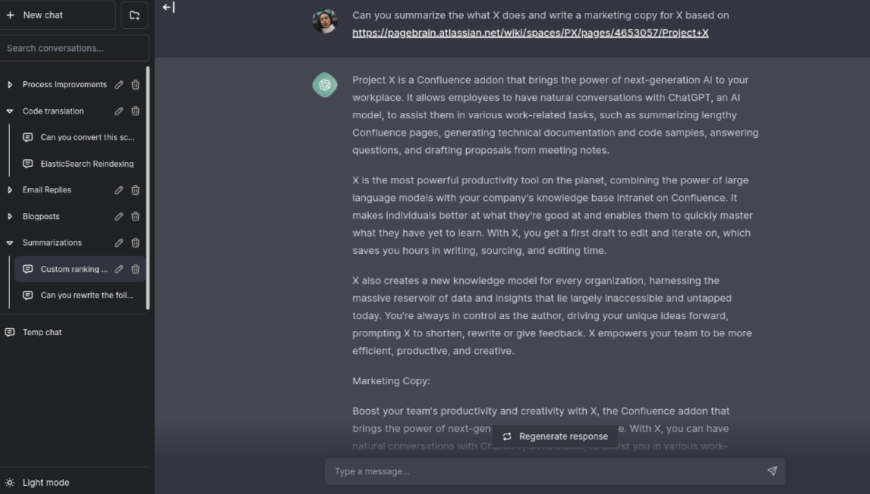
Task: Click the new folder icon
Action: [x=134, y=15]
